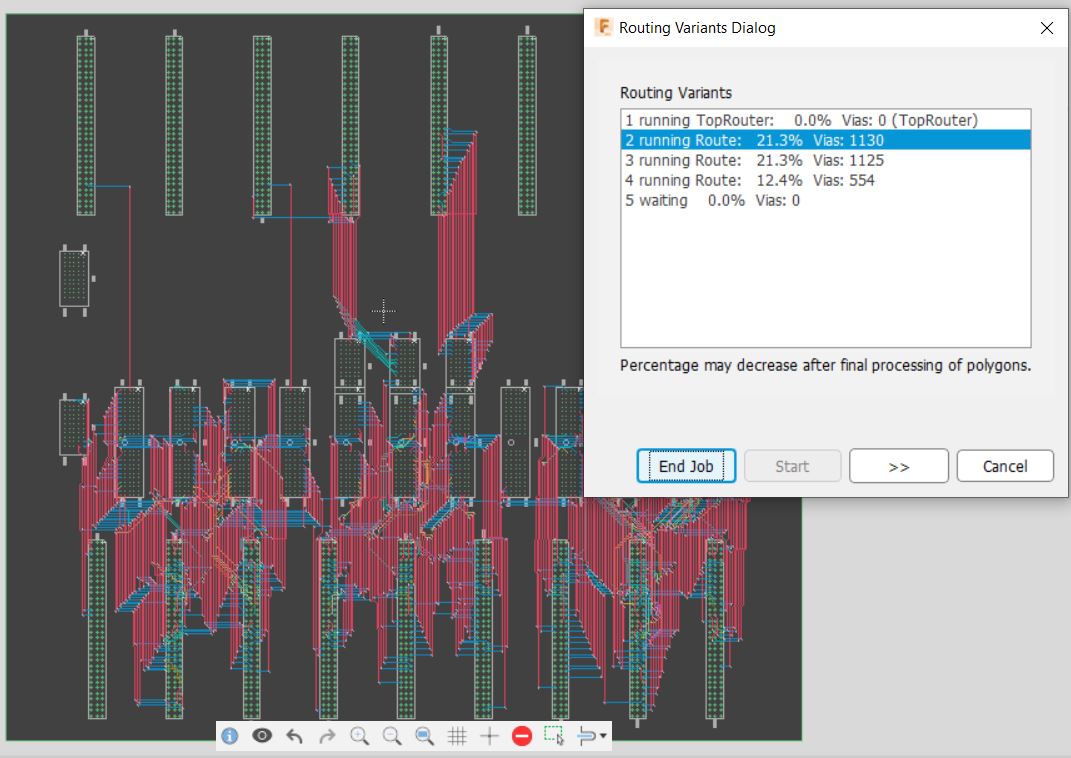Toggle board object visibility with the eye icon
The image size is (1071, 758).
[262, 736]
